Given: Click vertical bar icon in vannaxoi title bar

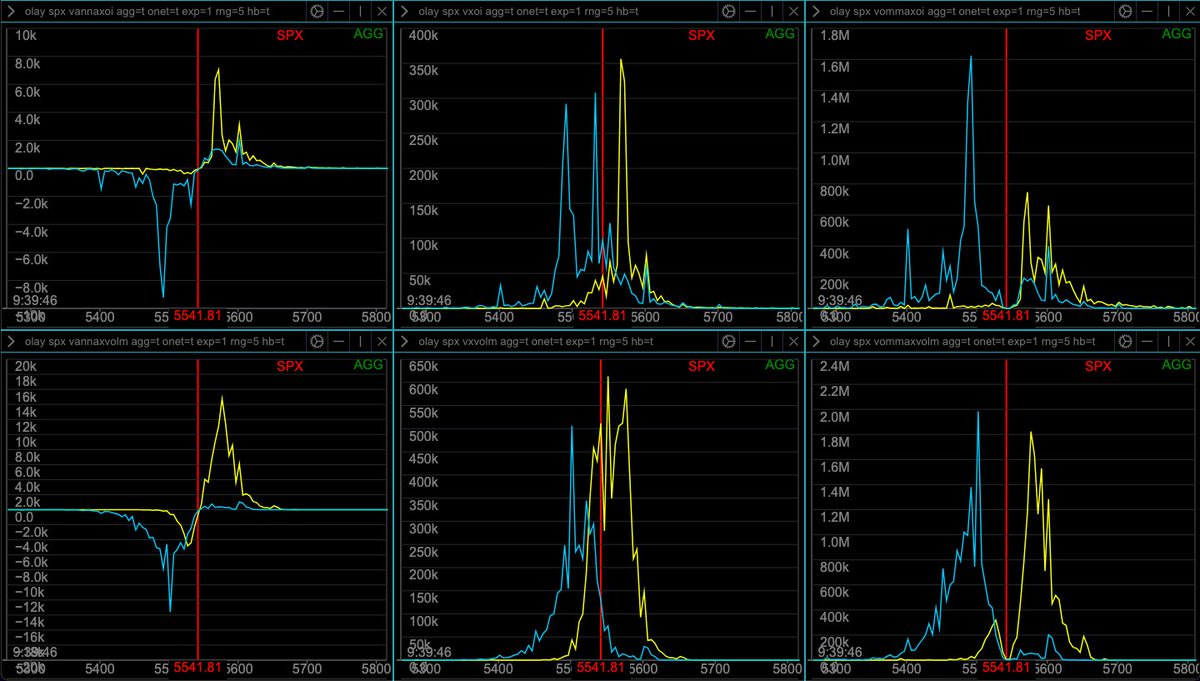Looking at the screenshot, I should tap(360, 12).
